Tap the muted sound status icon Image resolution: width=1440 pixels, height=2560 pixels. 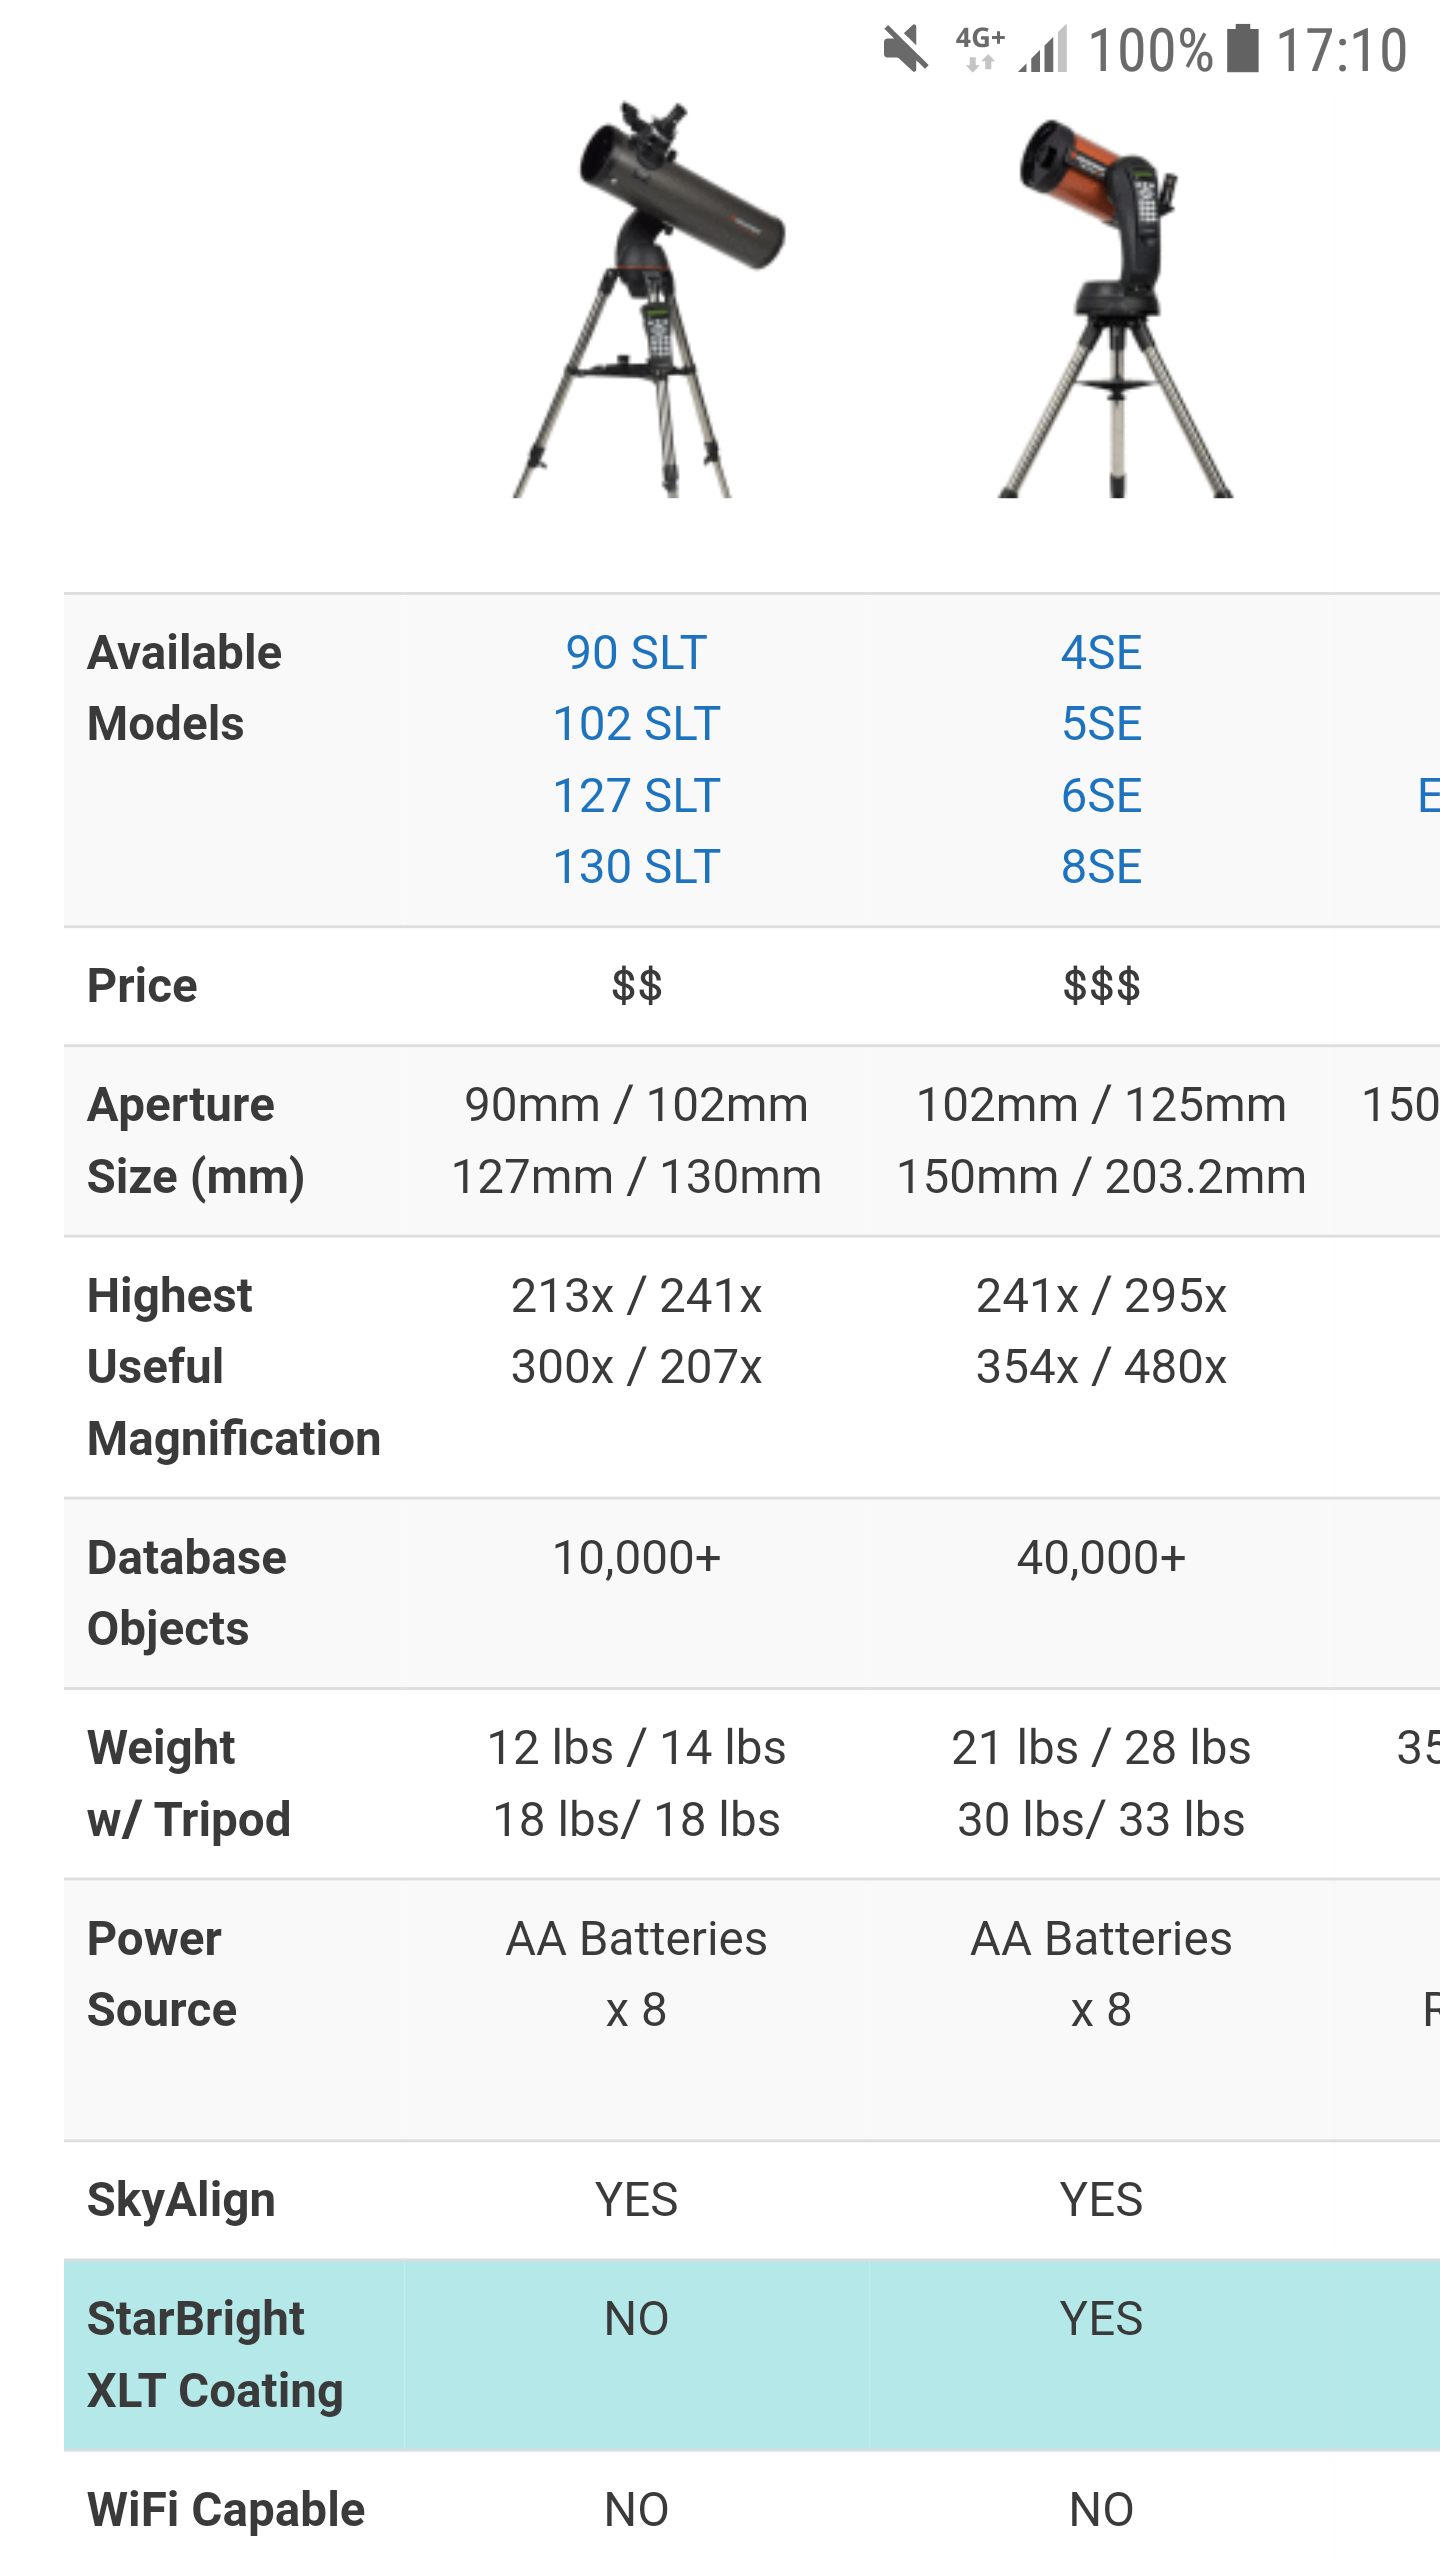905,49
